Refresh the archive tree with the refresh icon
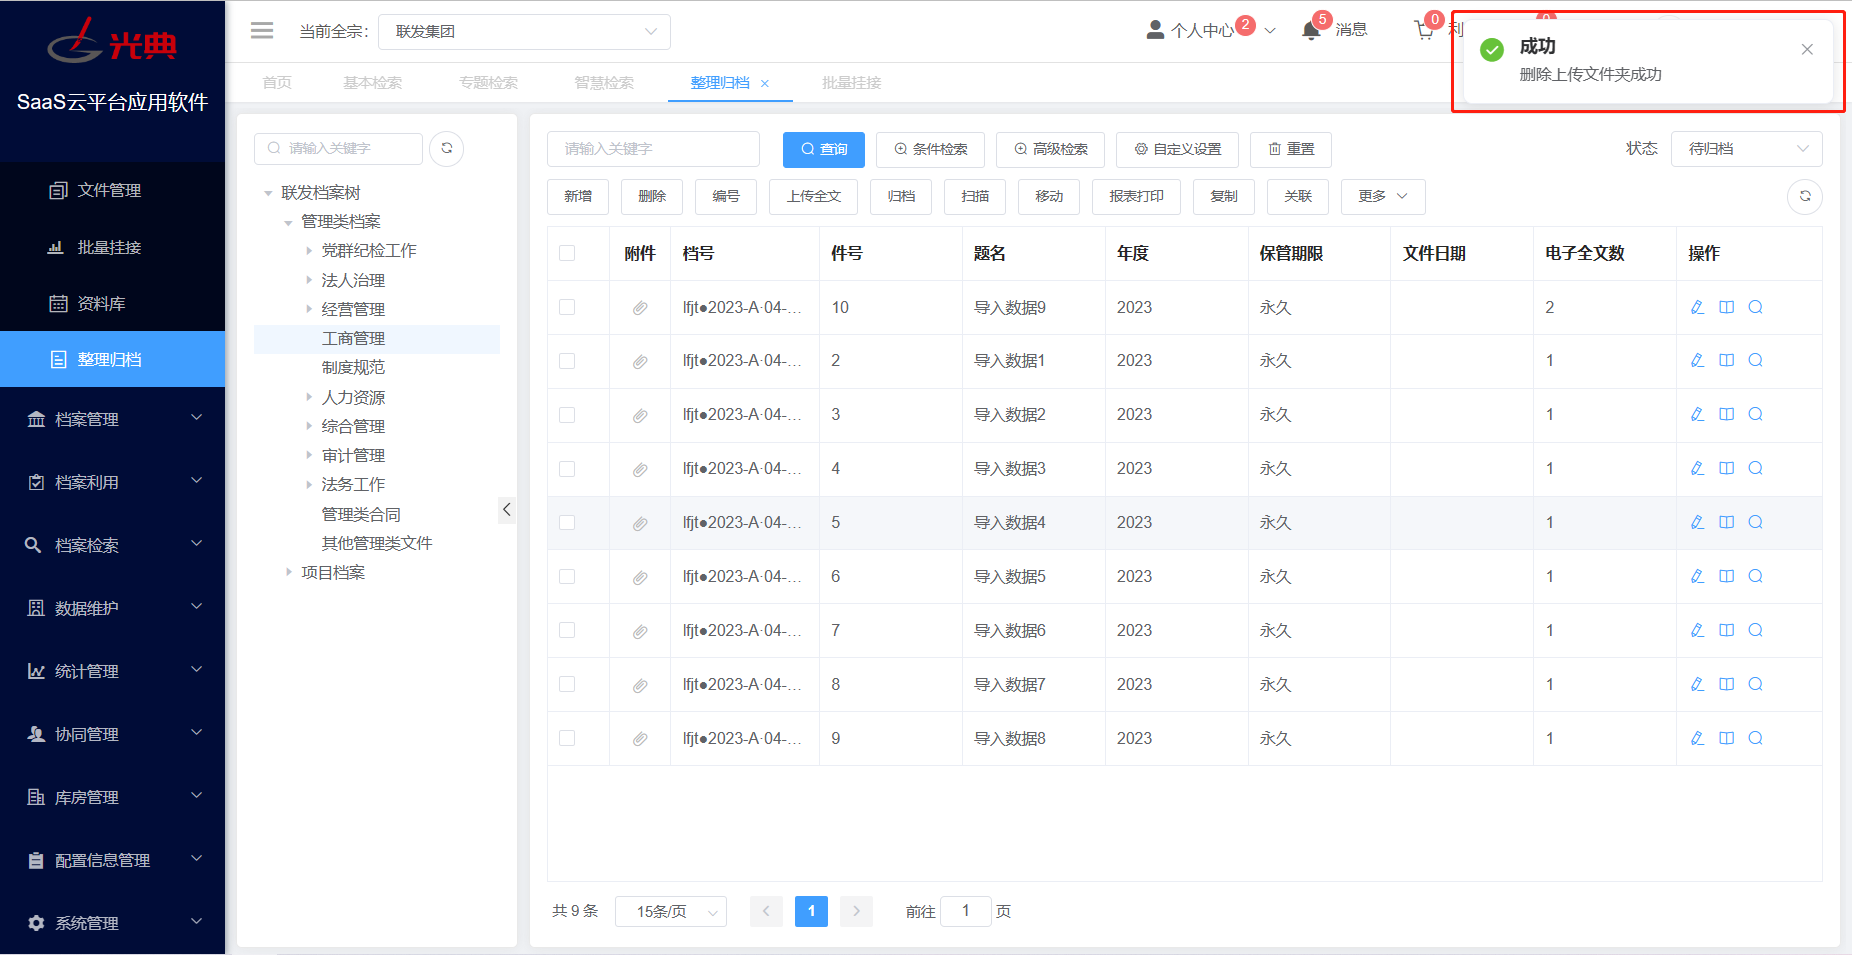 pos(447,148)
